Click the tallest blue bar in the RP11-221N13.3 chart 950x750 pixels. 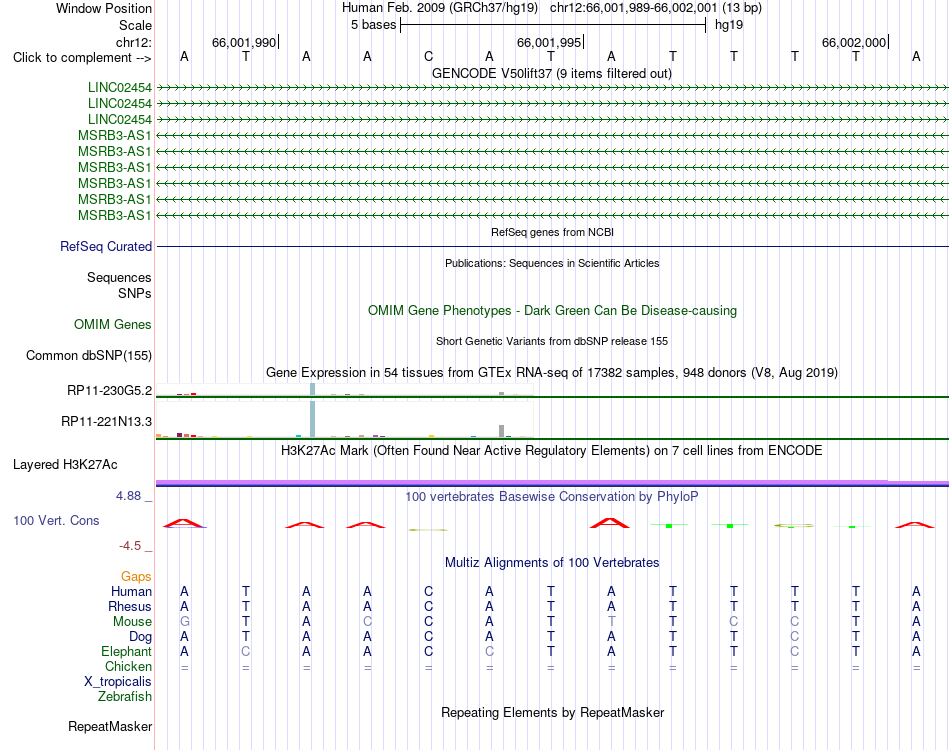[313, 419]
